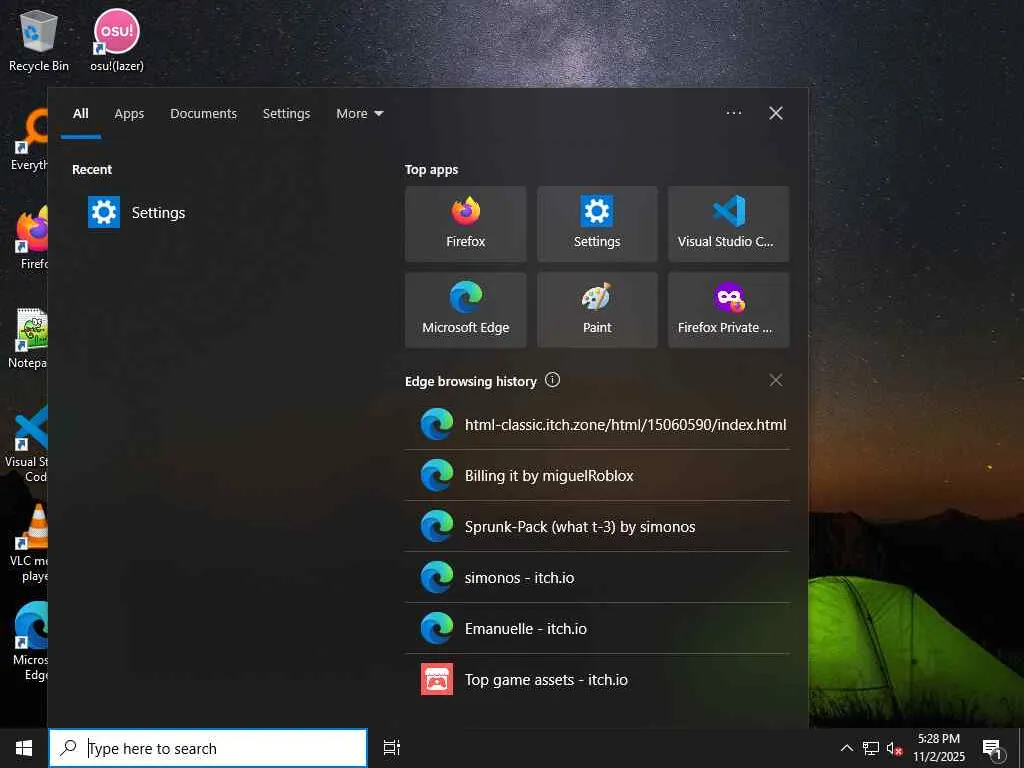1024x768 pixels.
Task: Open the taskbar clock and date
Action: coord(939,748)
